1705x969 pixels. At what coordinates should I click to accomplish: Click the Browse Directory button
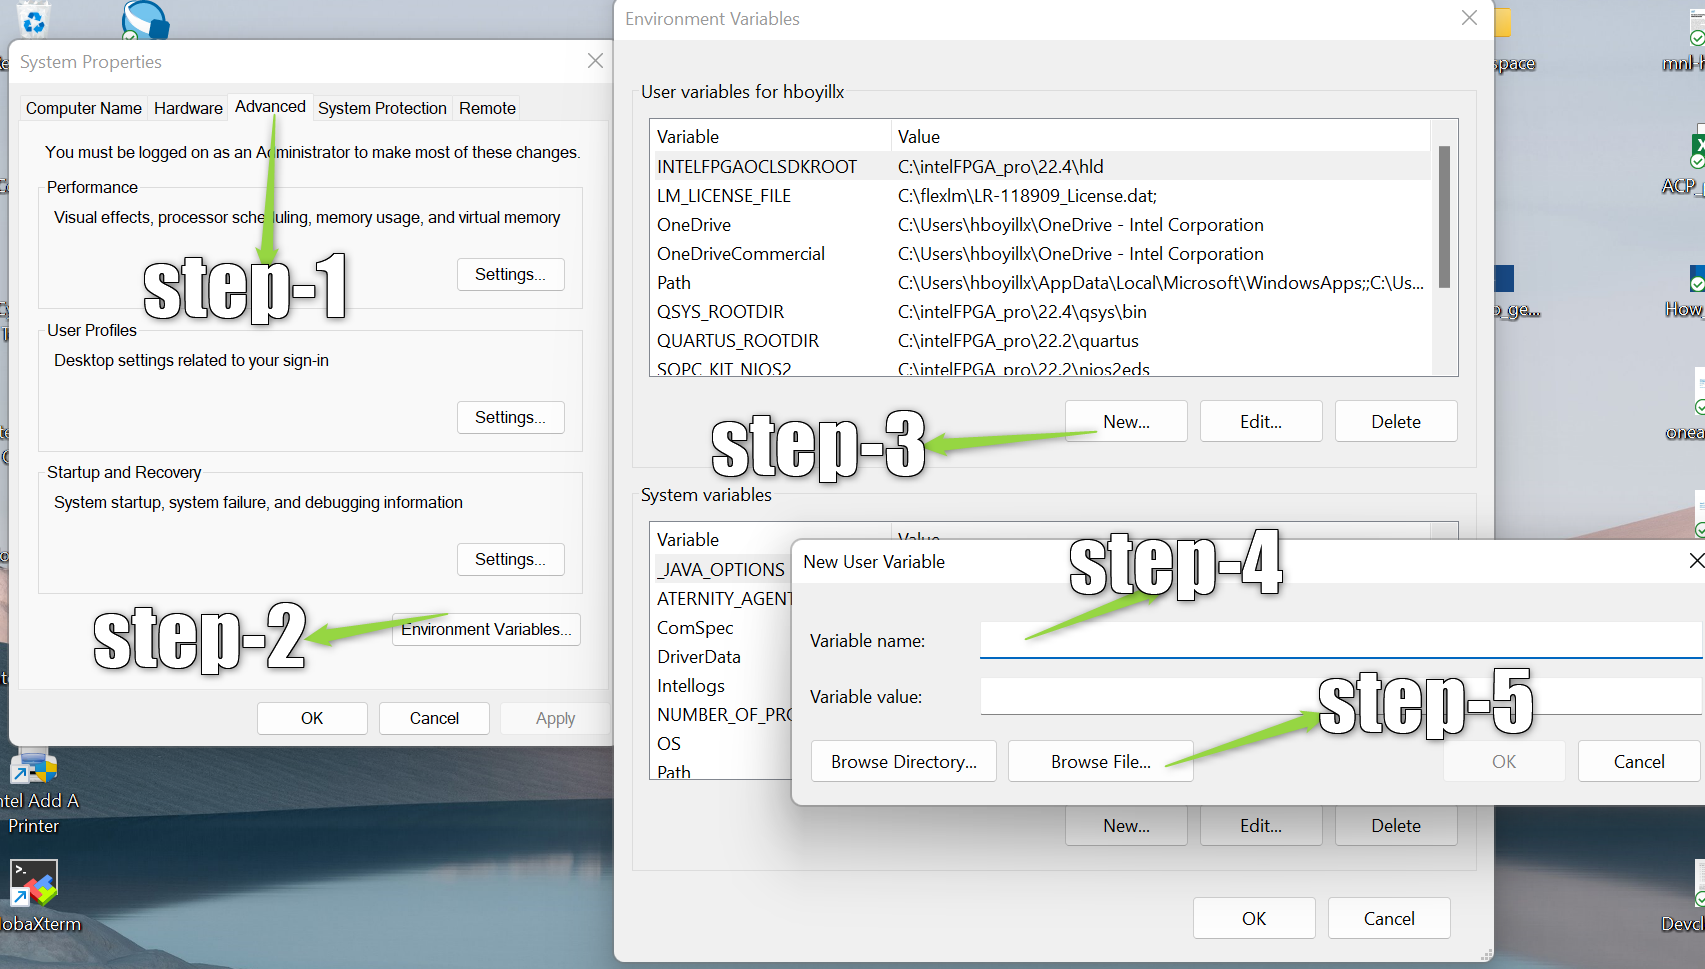point(903,761)
